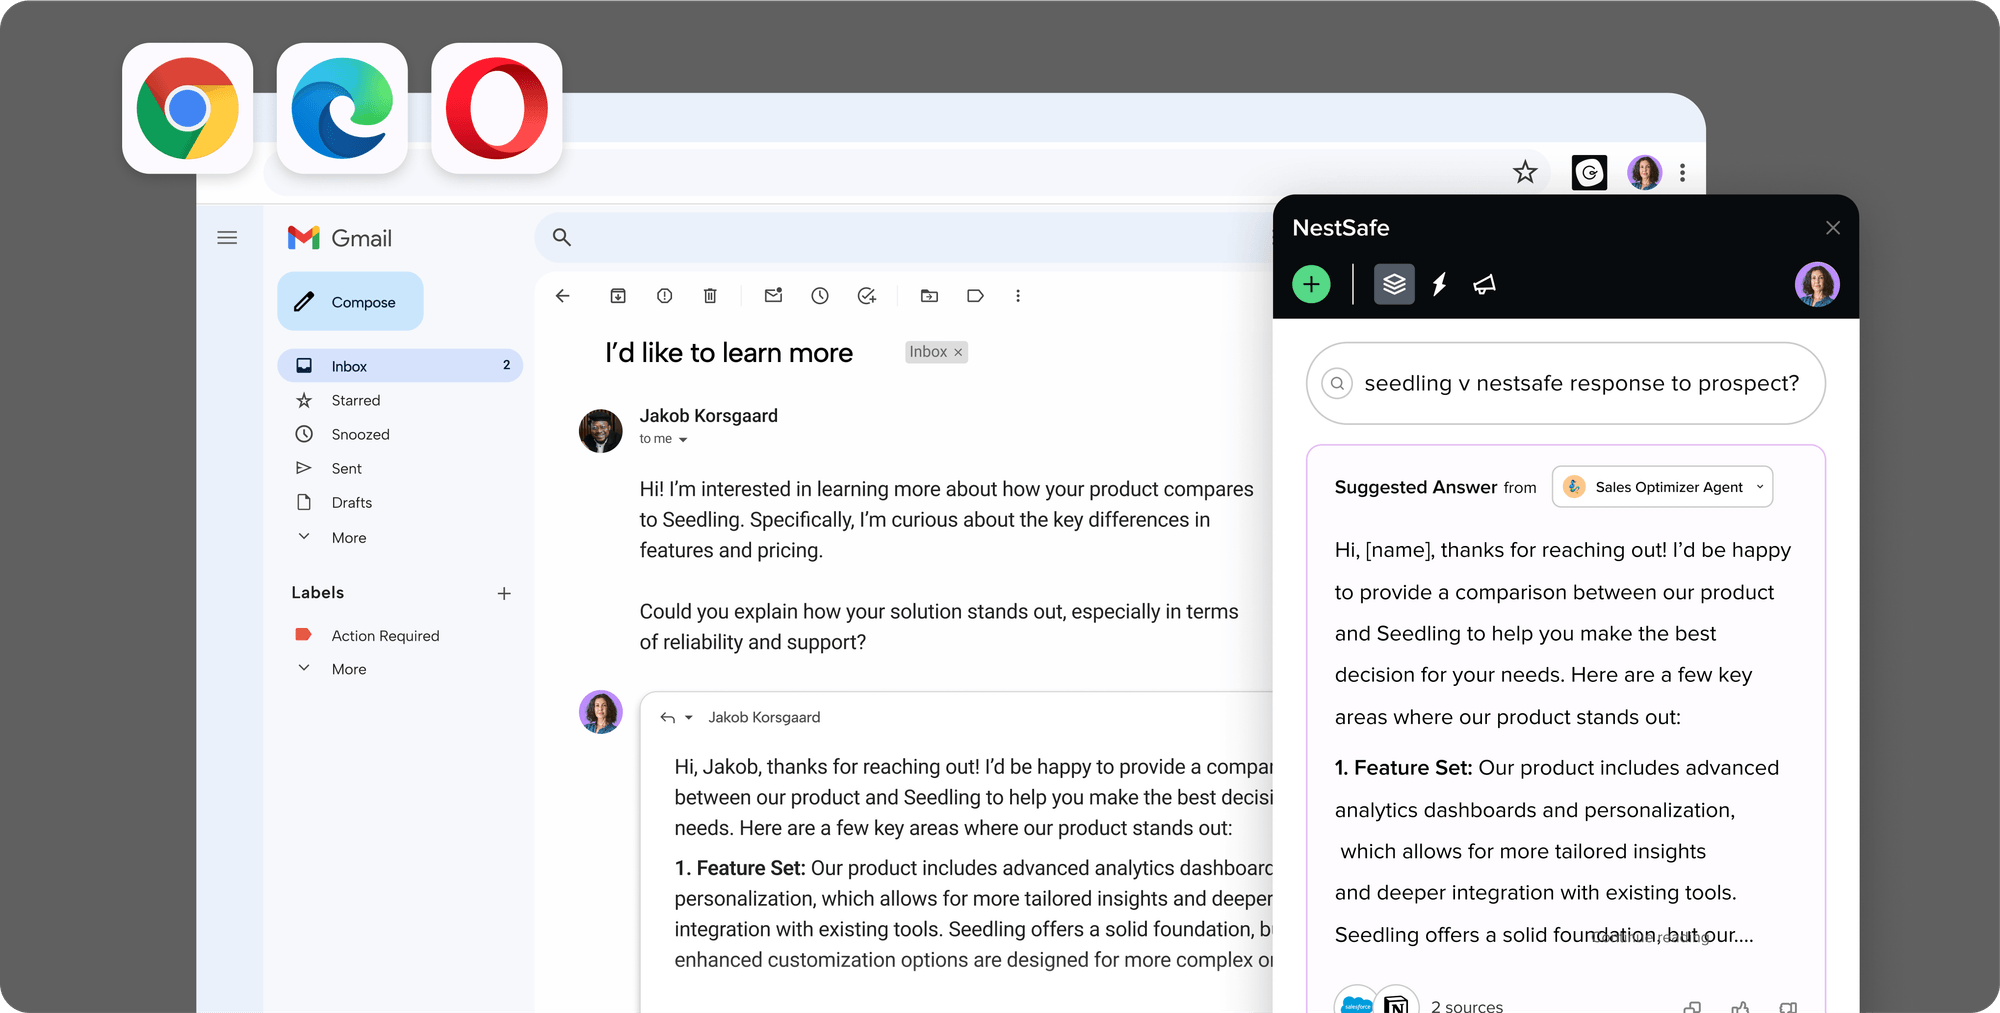This screenshot has height=1013, width=2000.
Task: Open the lightning bolt tab in NestSafe
Action: [x=1440, y=284]
